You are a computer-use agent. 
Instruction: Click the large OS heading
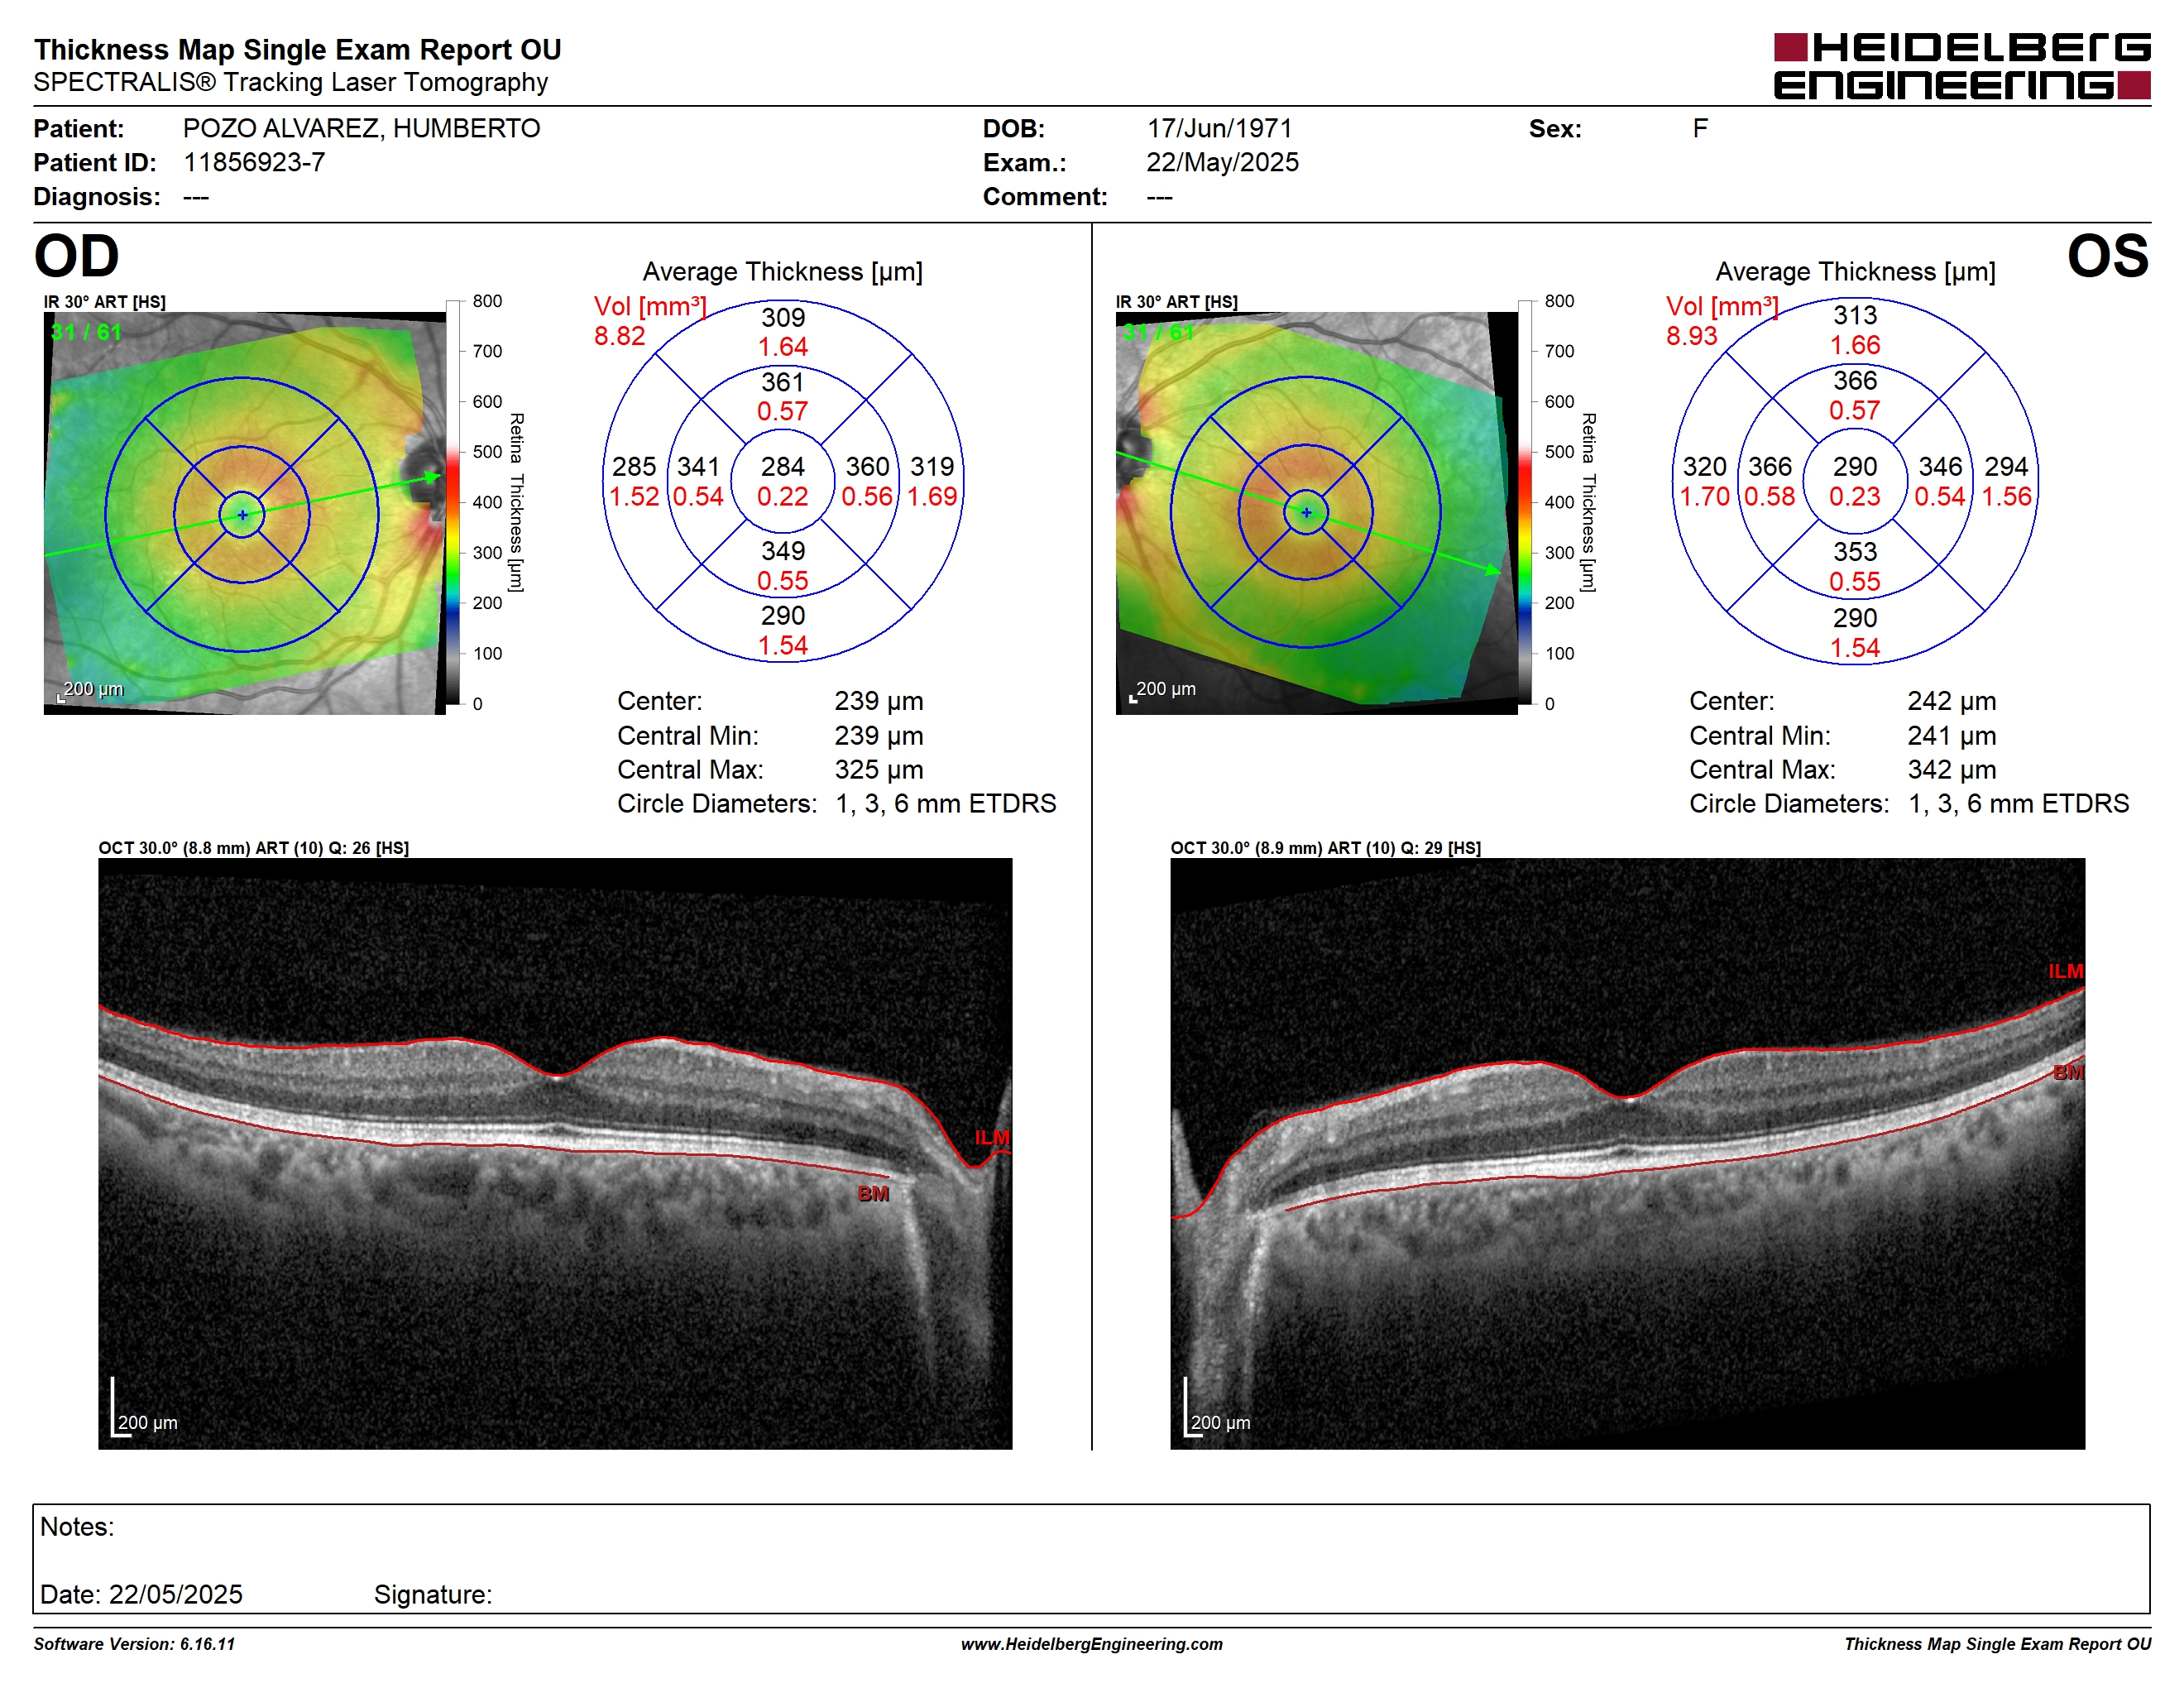(x=2108, y=256)
